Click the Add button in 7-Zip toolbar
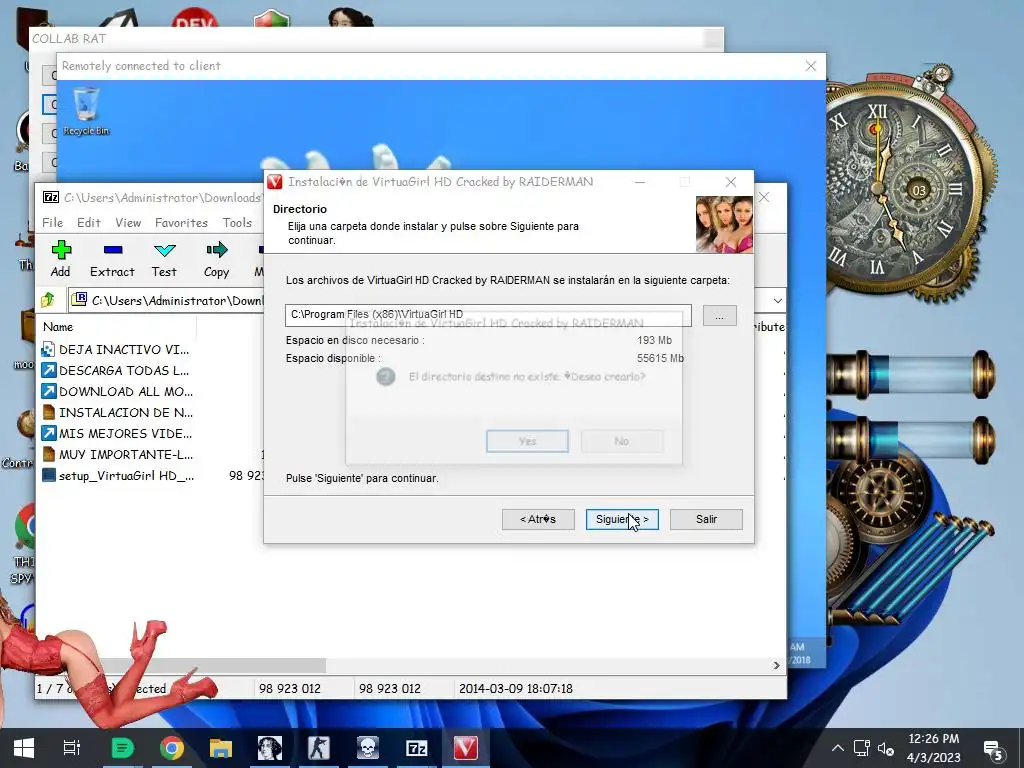This screenshot has width=1024, height=768. (61, 259)
